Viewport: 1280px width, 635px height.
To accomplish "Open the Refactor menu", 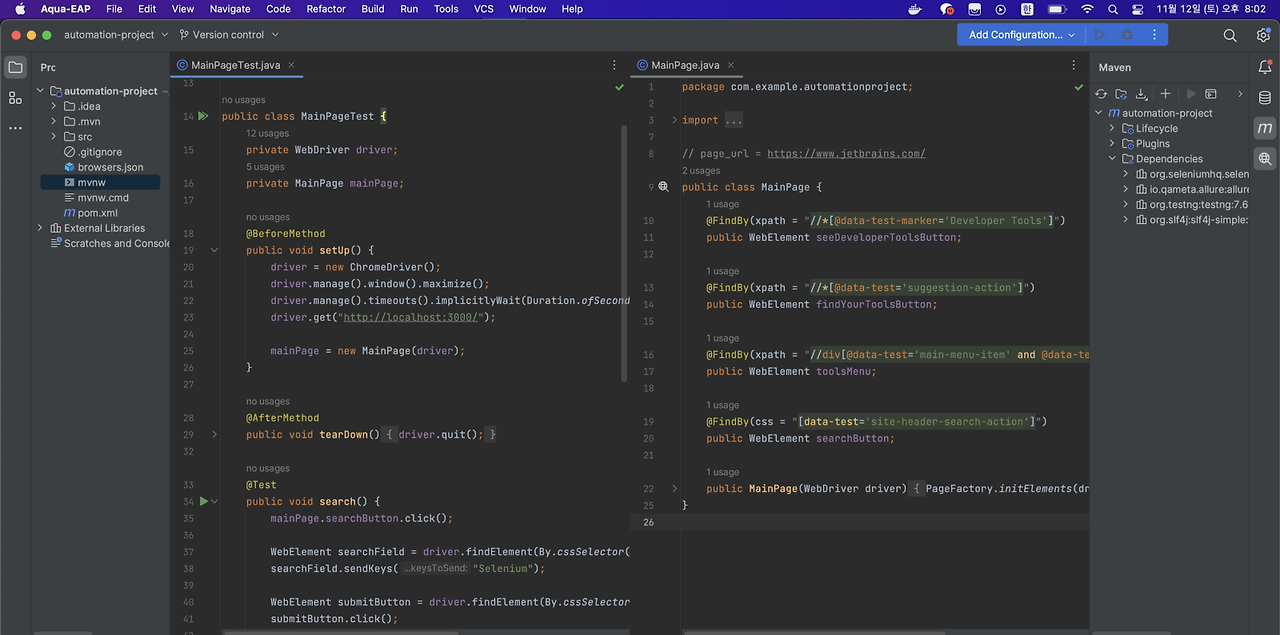I will (x=326, y=9).
